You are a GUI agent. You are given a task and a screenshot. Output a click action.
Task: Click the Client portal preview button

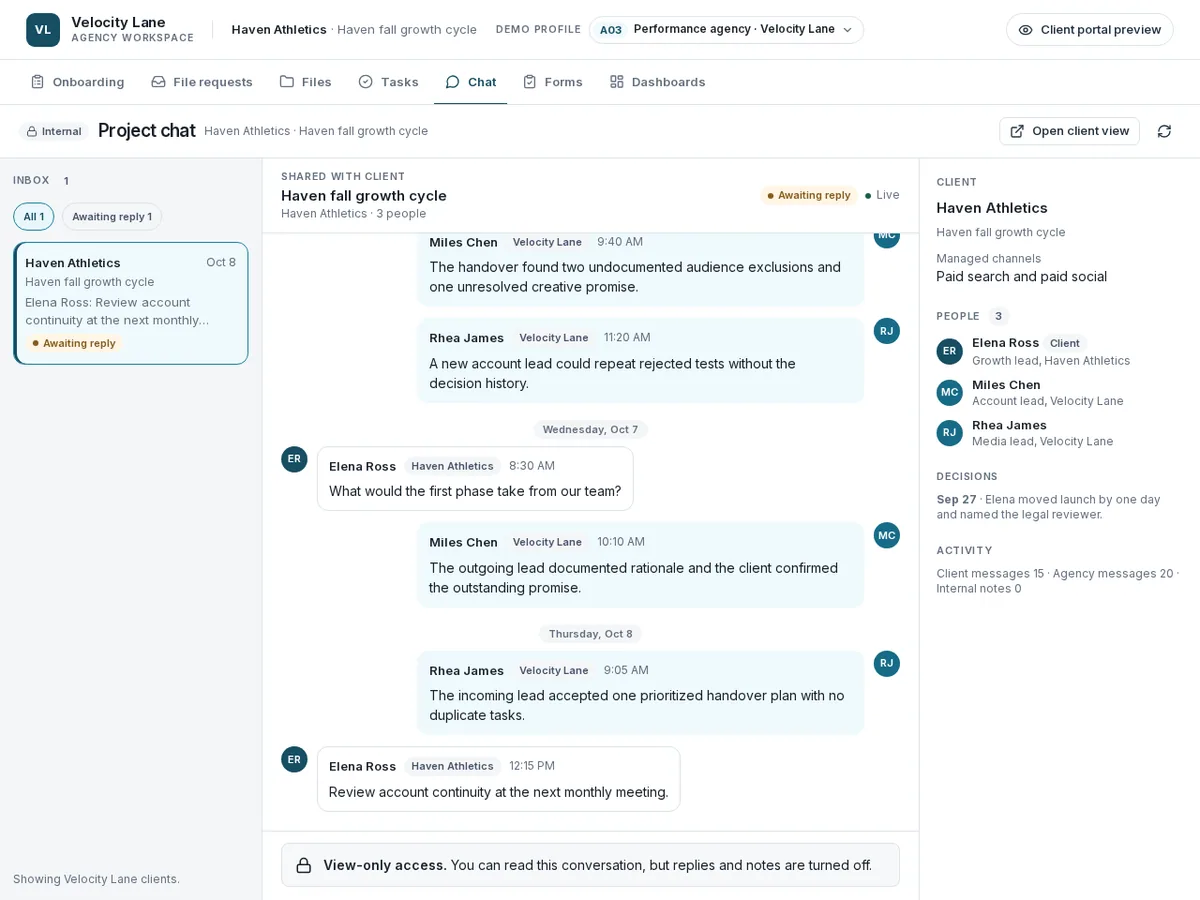(1089, 30)
